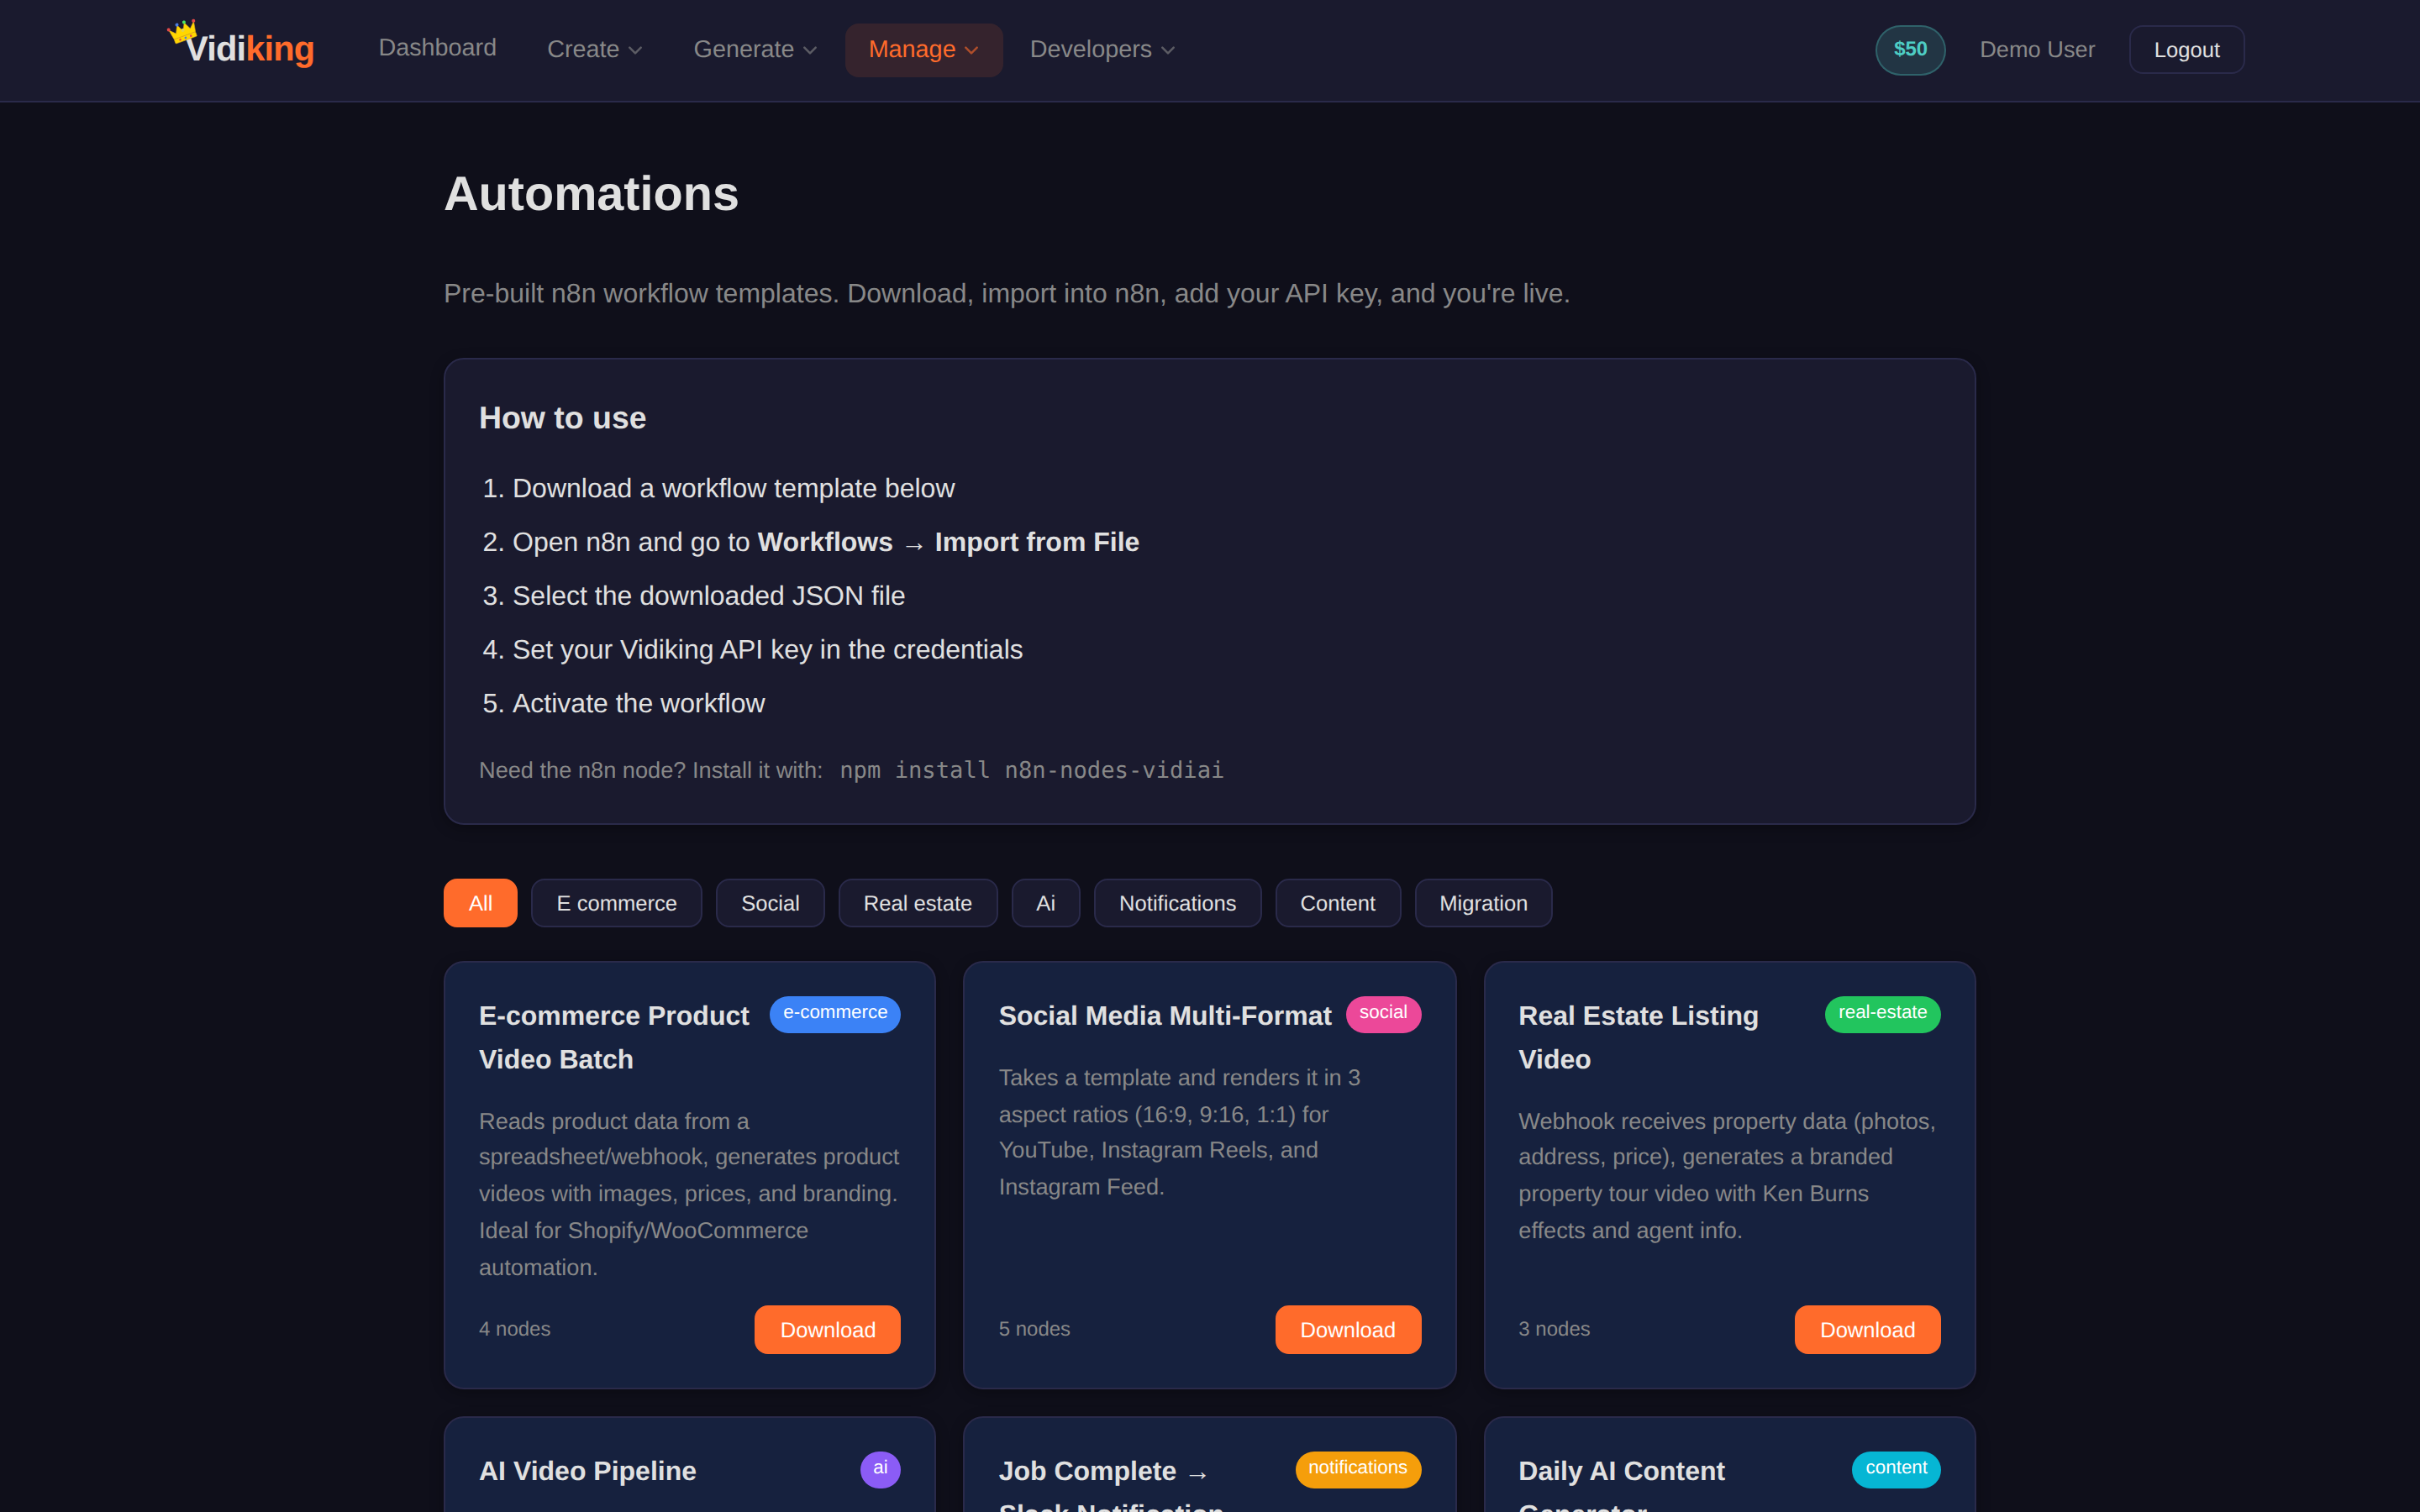The image size is (2420, 1512).
Task: Click the Automations page heading
Action: click(x=591, y=193)
